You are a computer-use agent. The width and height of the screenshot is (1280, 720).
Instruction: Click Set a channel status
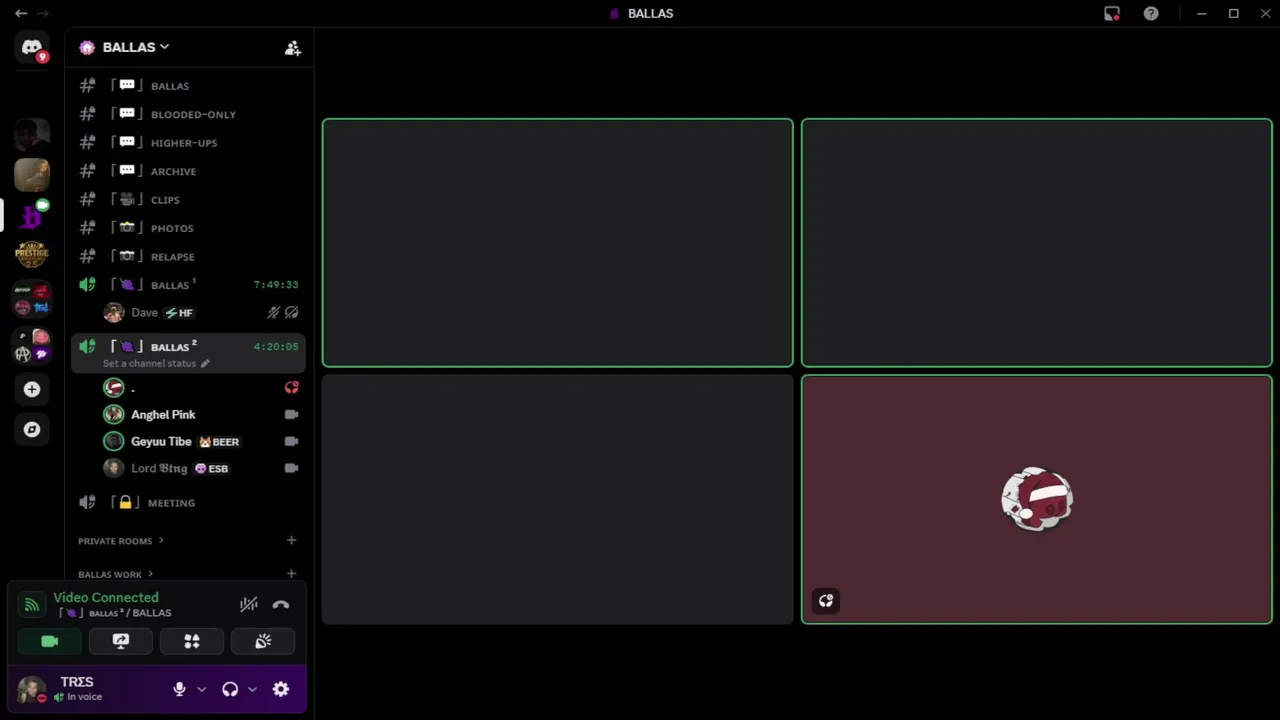click(x=156, y=363)
